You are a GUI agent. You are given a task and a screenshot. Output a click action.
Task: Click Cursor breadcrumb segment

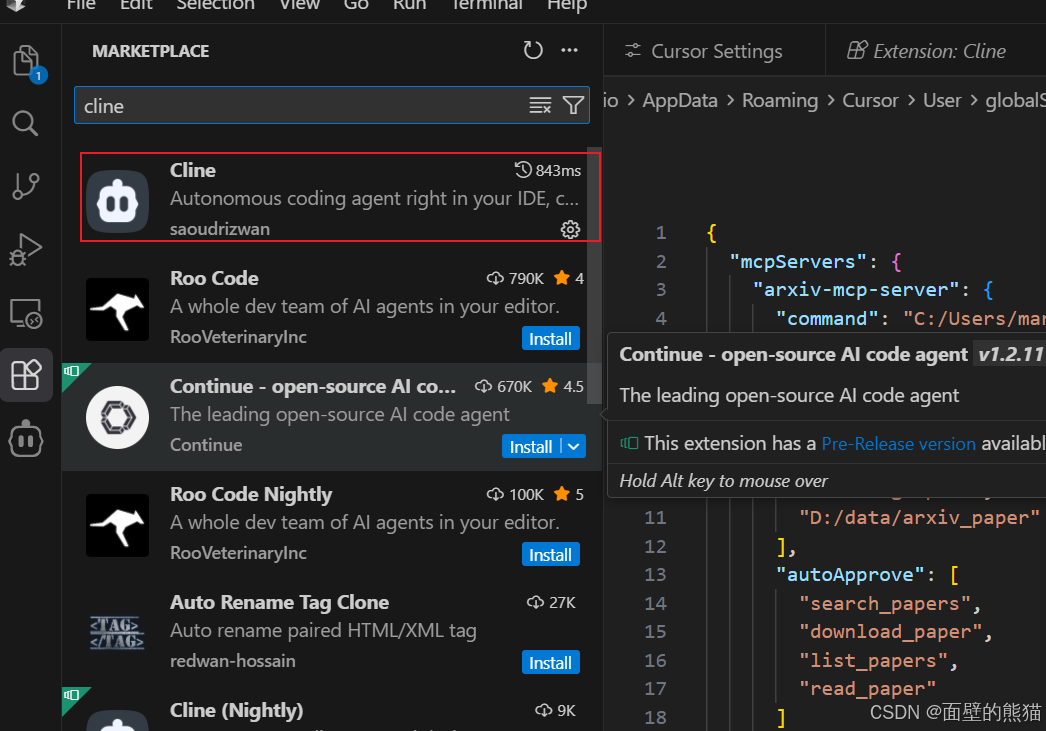coord(870,101)
